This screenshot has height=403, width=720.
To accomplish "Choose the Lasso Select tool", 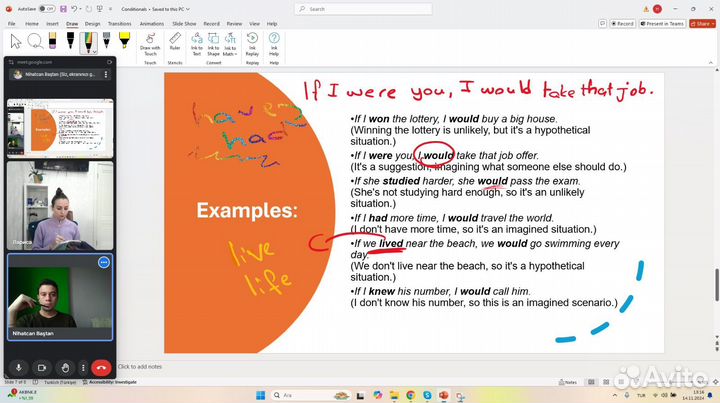I will click(35, 41).
